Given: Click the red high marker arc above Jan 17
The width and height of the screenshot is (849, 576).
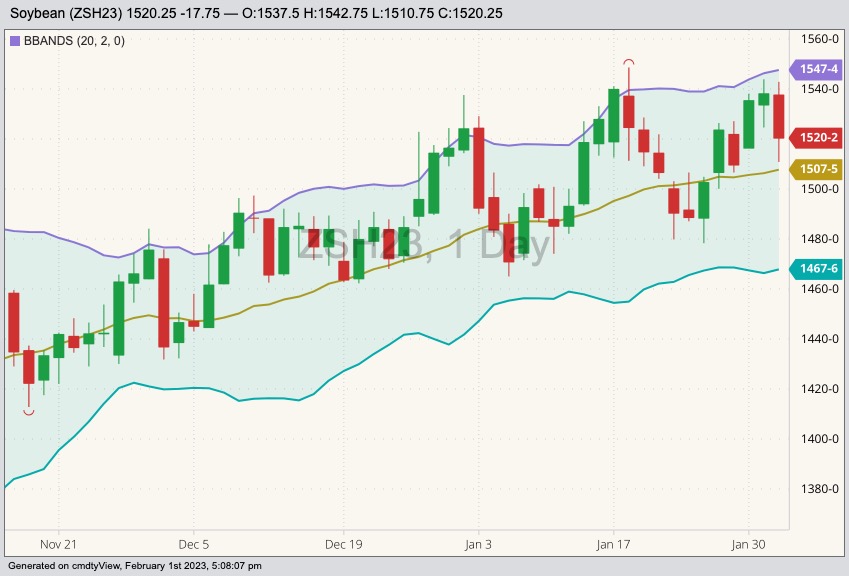Looking at the screenshot, I should tap(629, 62).
